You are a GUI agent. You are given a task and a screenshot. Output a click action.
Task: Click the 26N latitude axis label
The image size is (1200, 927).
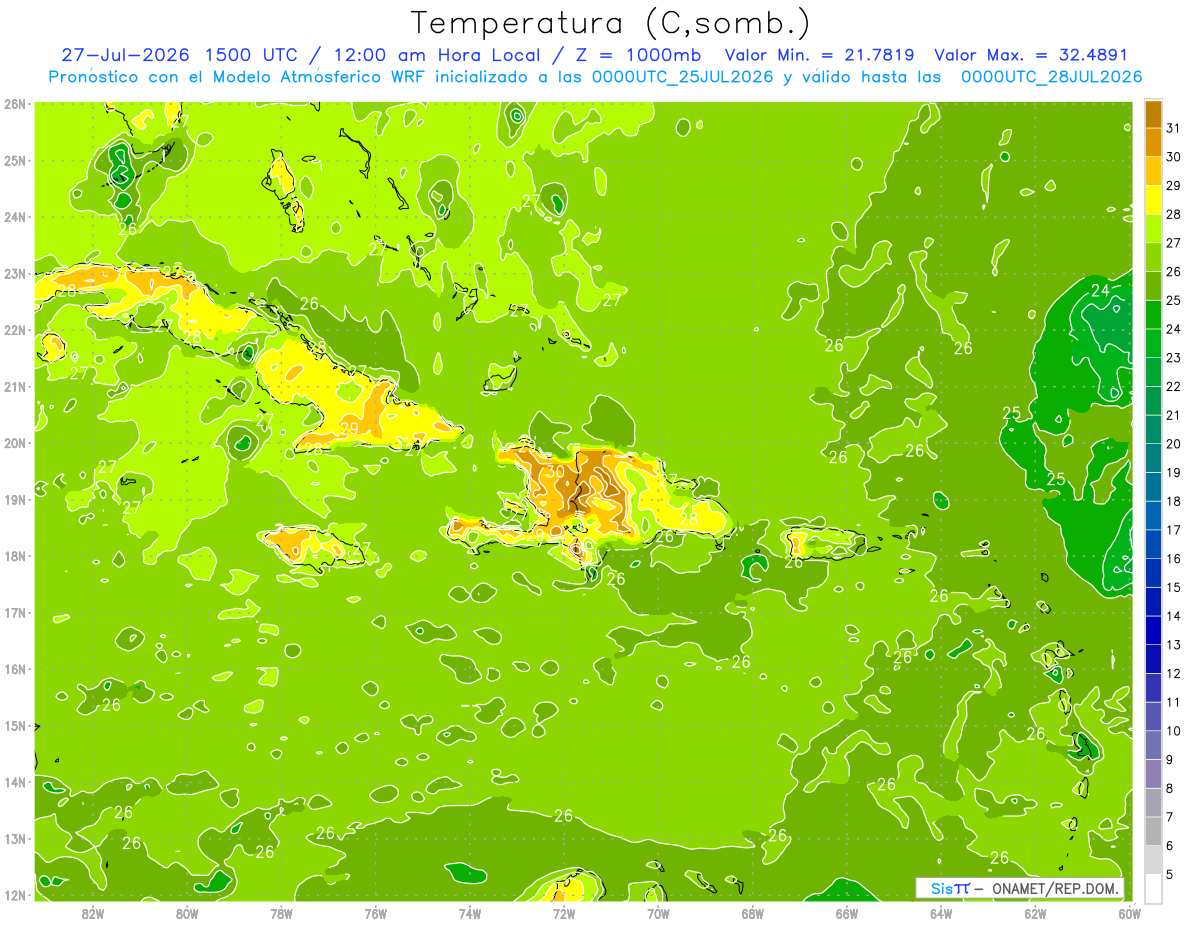(15, 104)
